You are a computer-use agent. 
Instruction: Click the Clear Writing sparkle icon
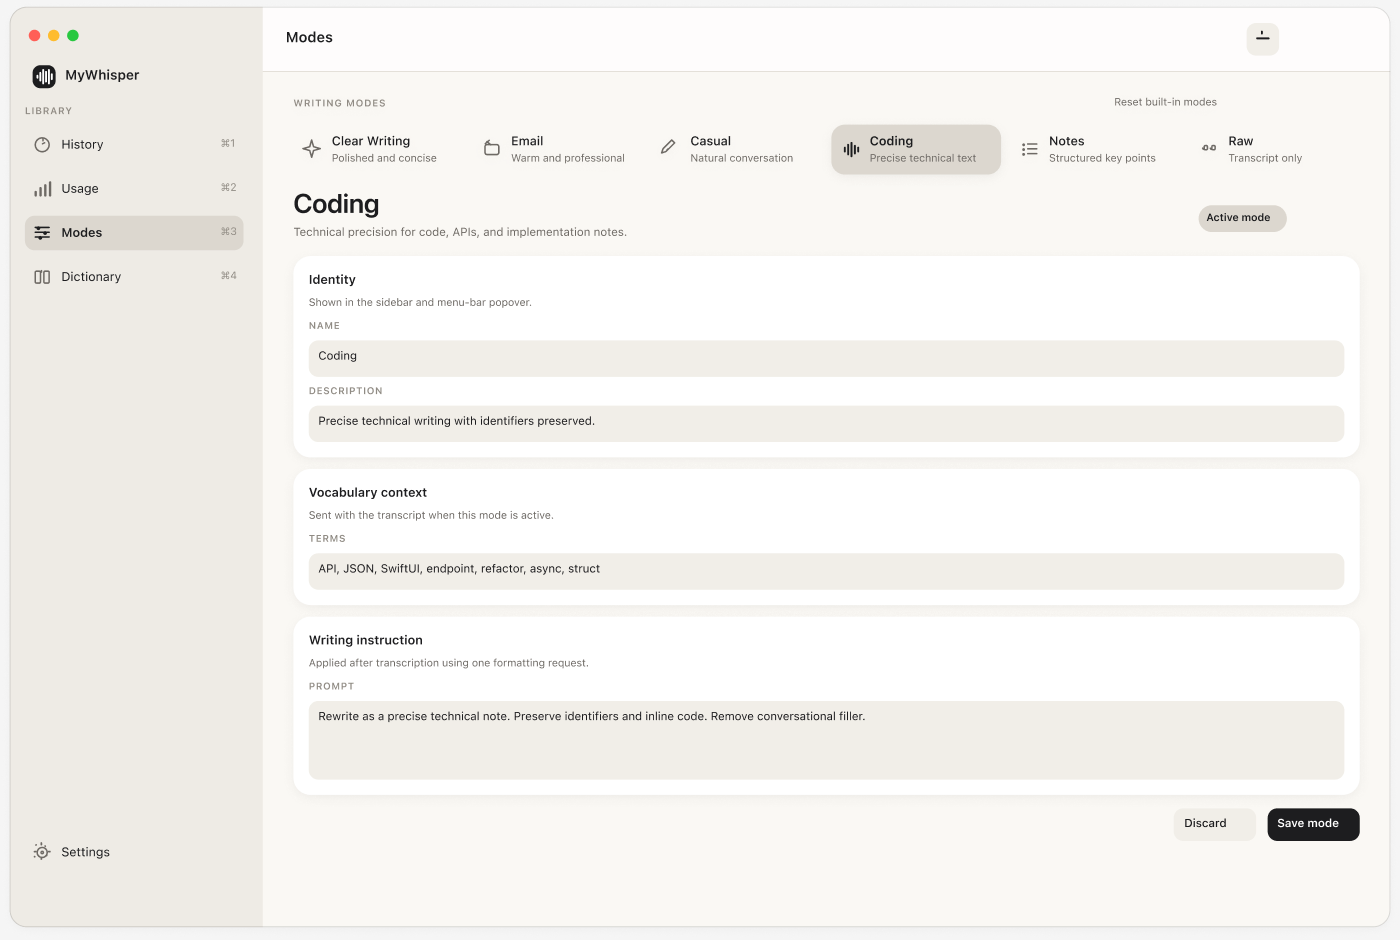(x=311, y=149)
